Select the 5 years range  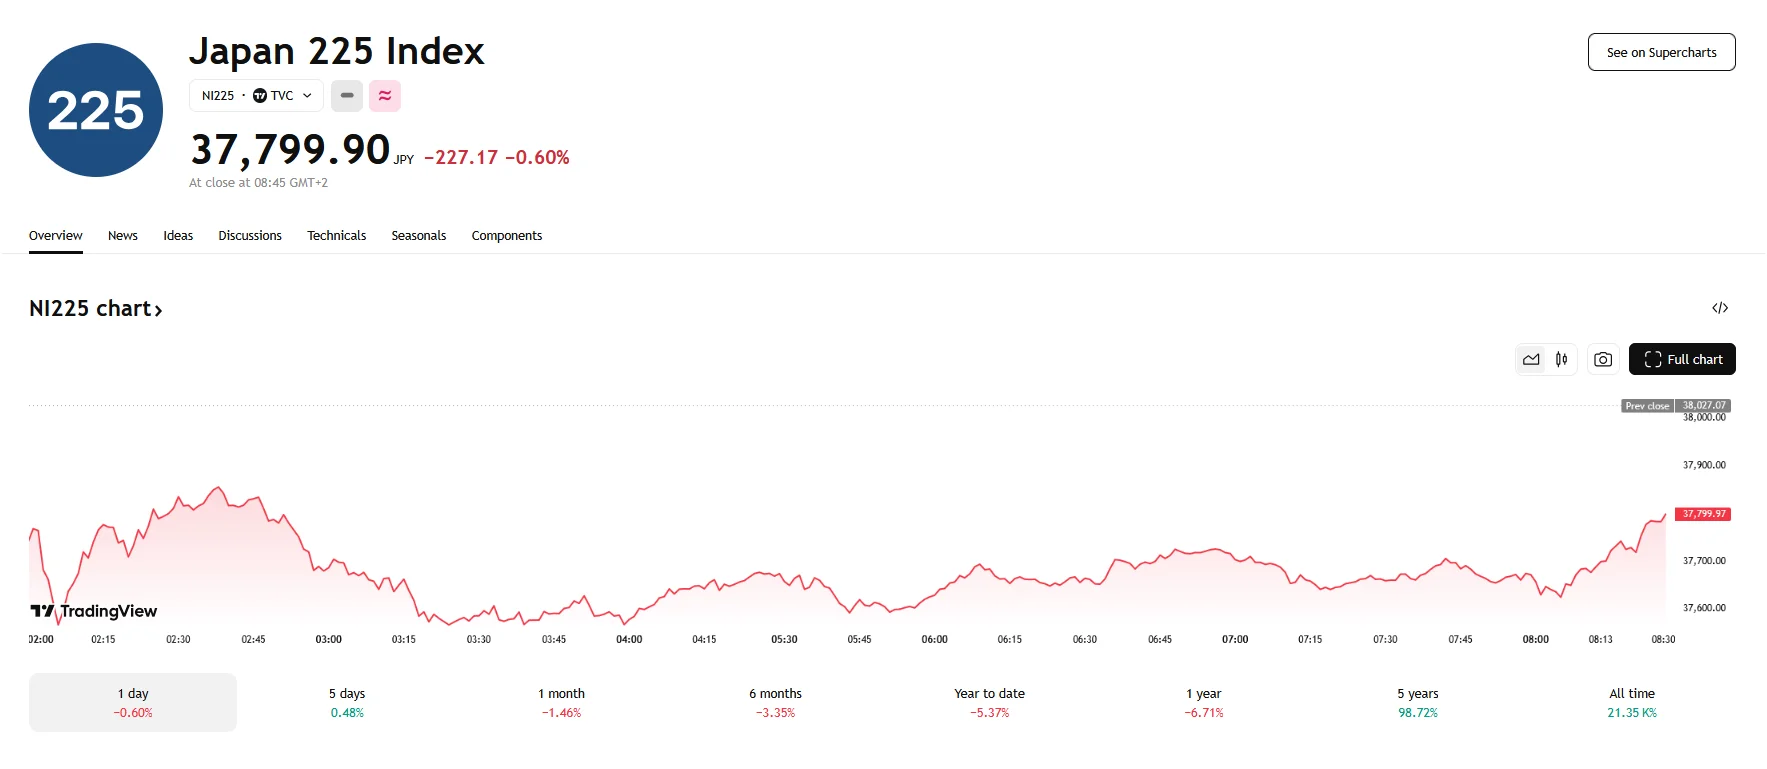click(1417, 702)
